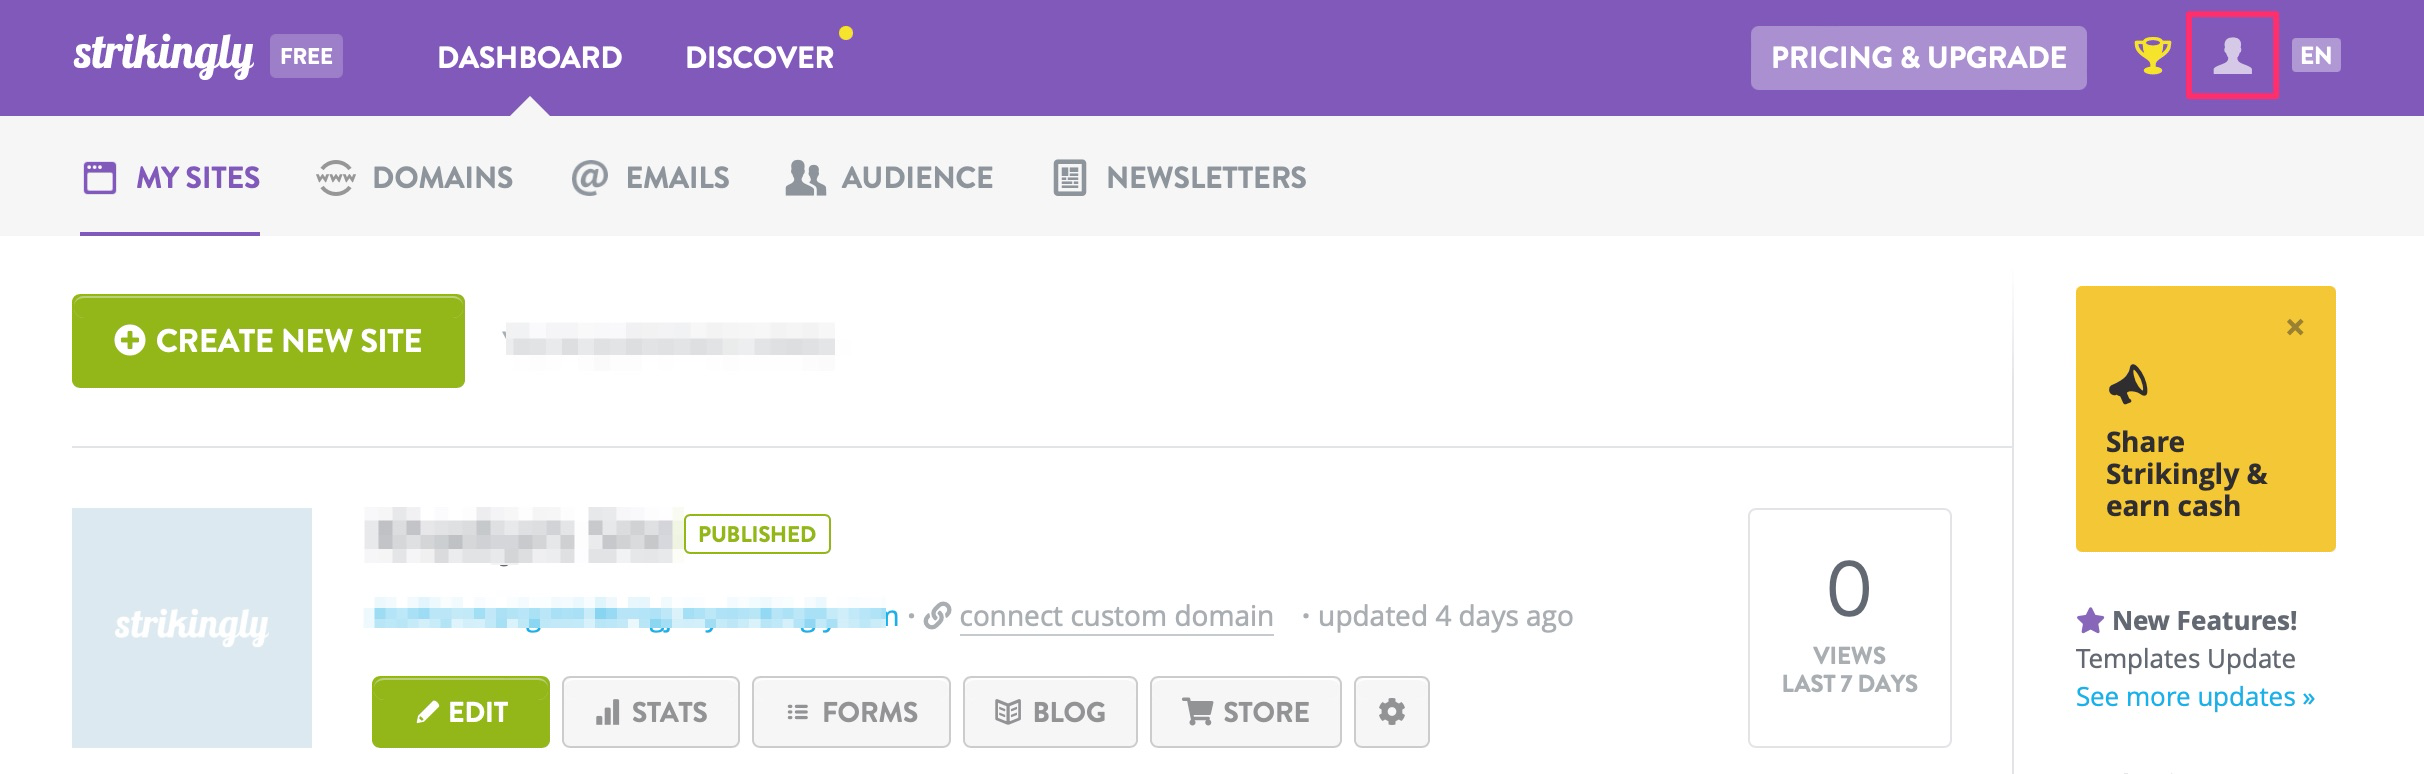Image resolution: width=2424 pixels, height=774 pixels.
Task: Open the Emails tab
Action: 650,178
